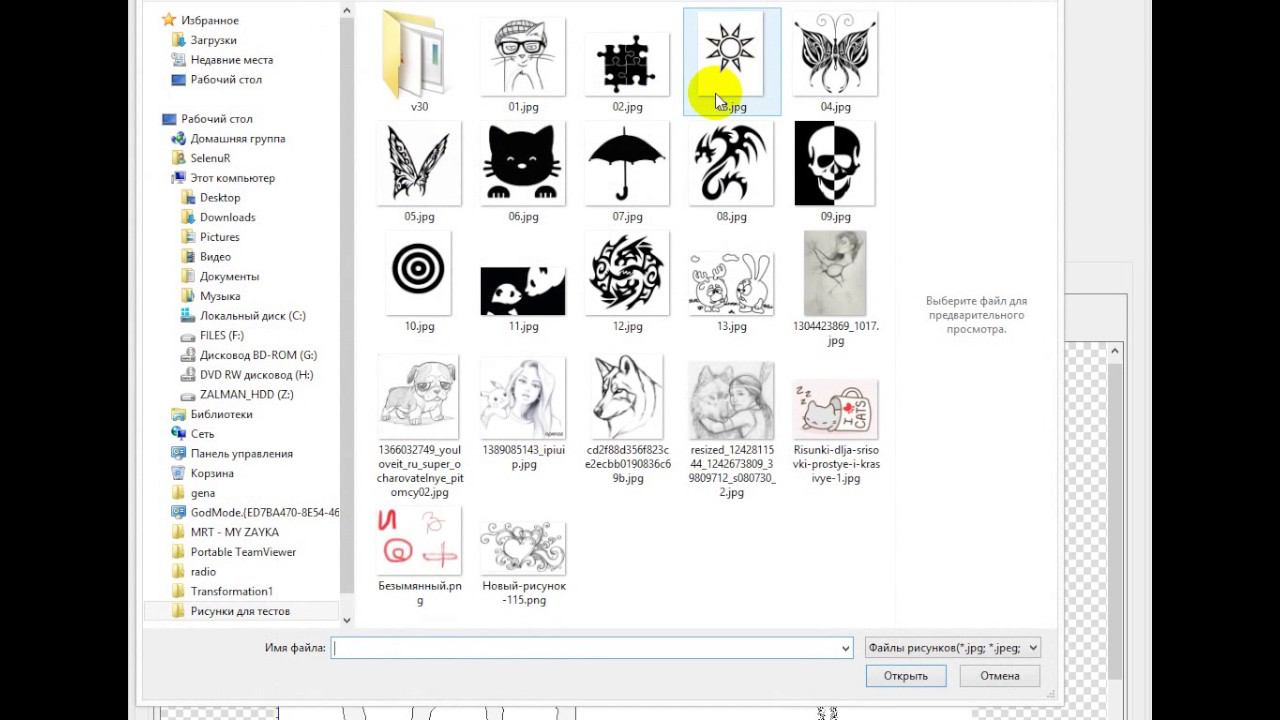The width and height of the screenshot is (1280, 720).
Task: Click the navigation pane scroll down arrow
Action: pos(347,620)
